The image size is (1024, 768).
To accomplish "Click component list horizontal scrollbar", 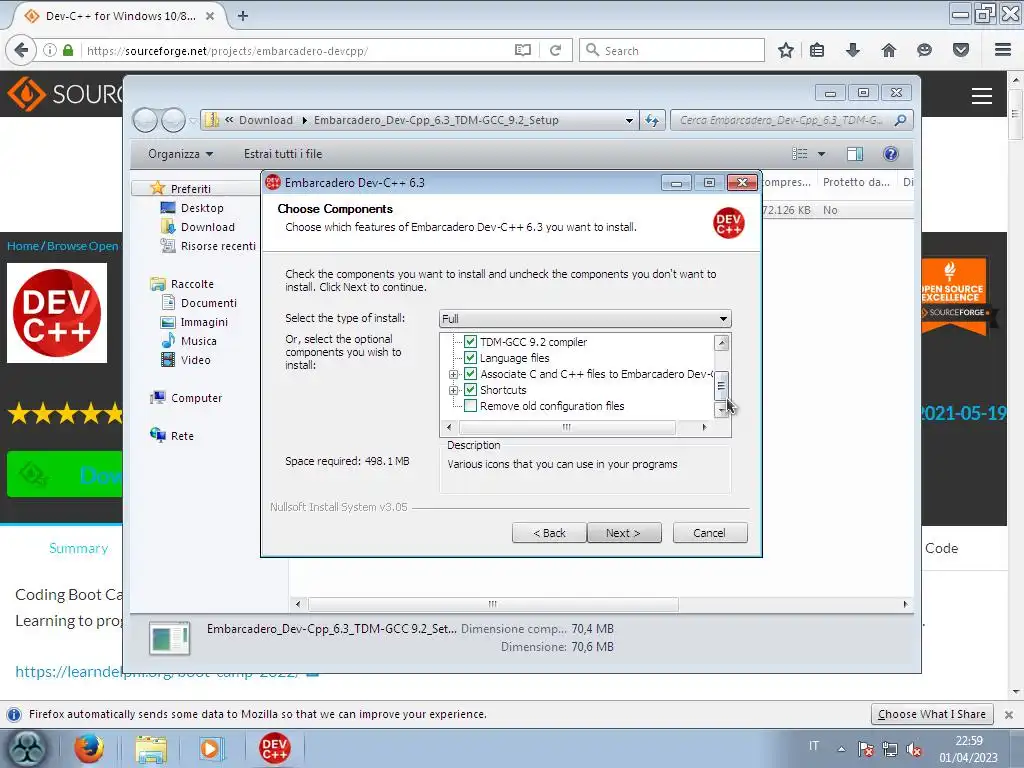I will (567, 427).
